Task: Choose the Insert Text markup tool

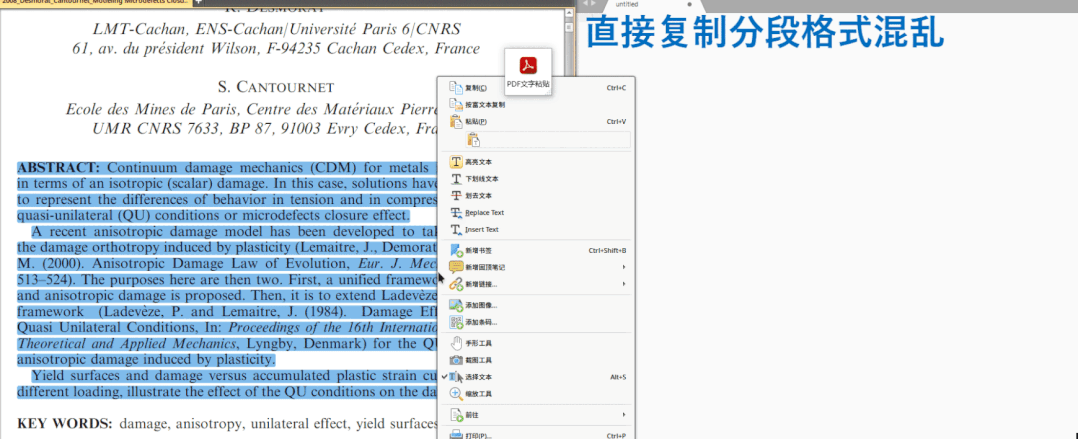Action: click(536, 229)
